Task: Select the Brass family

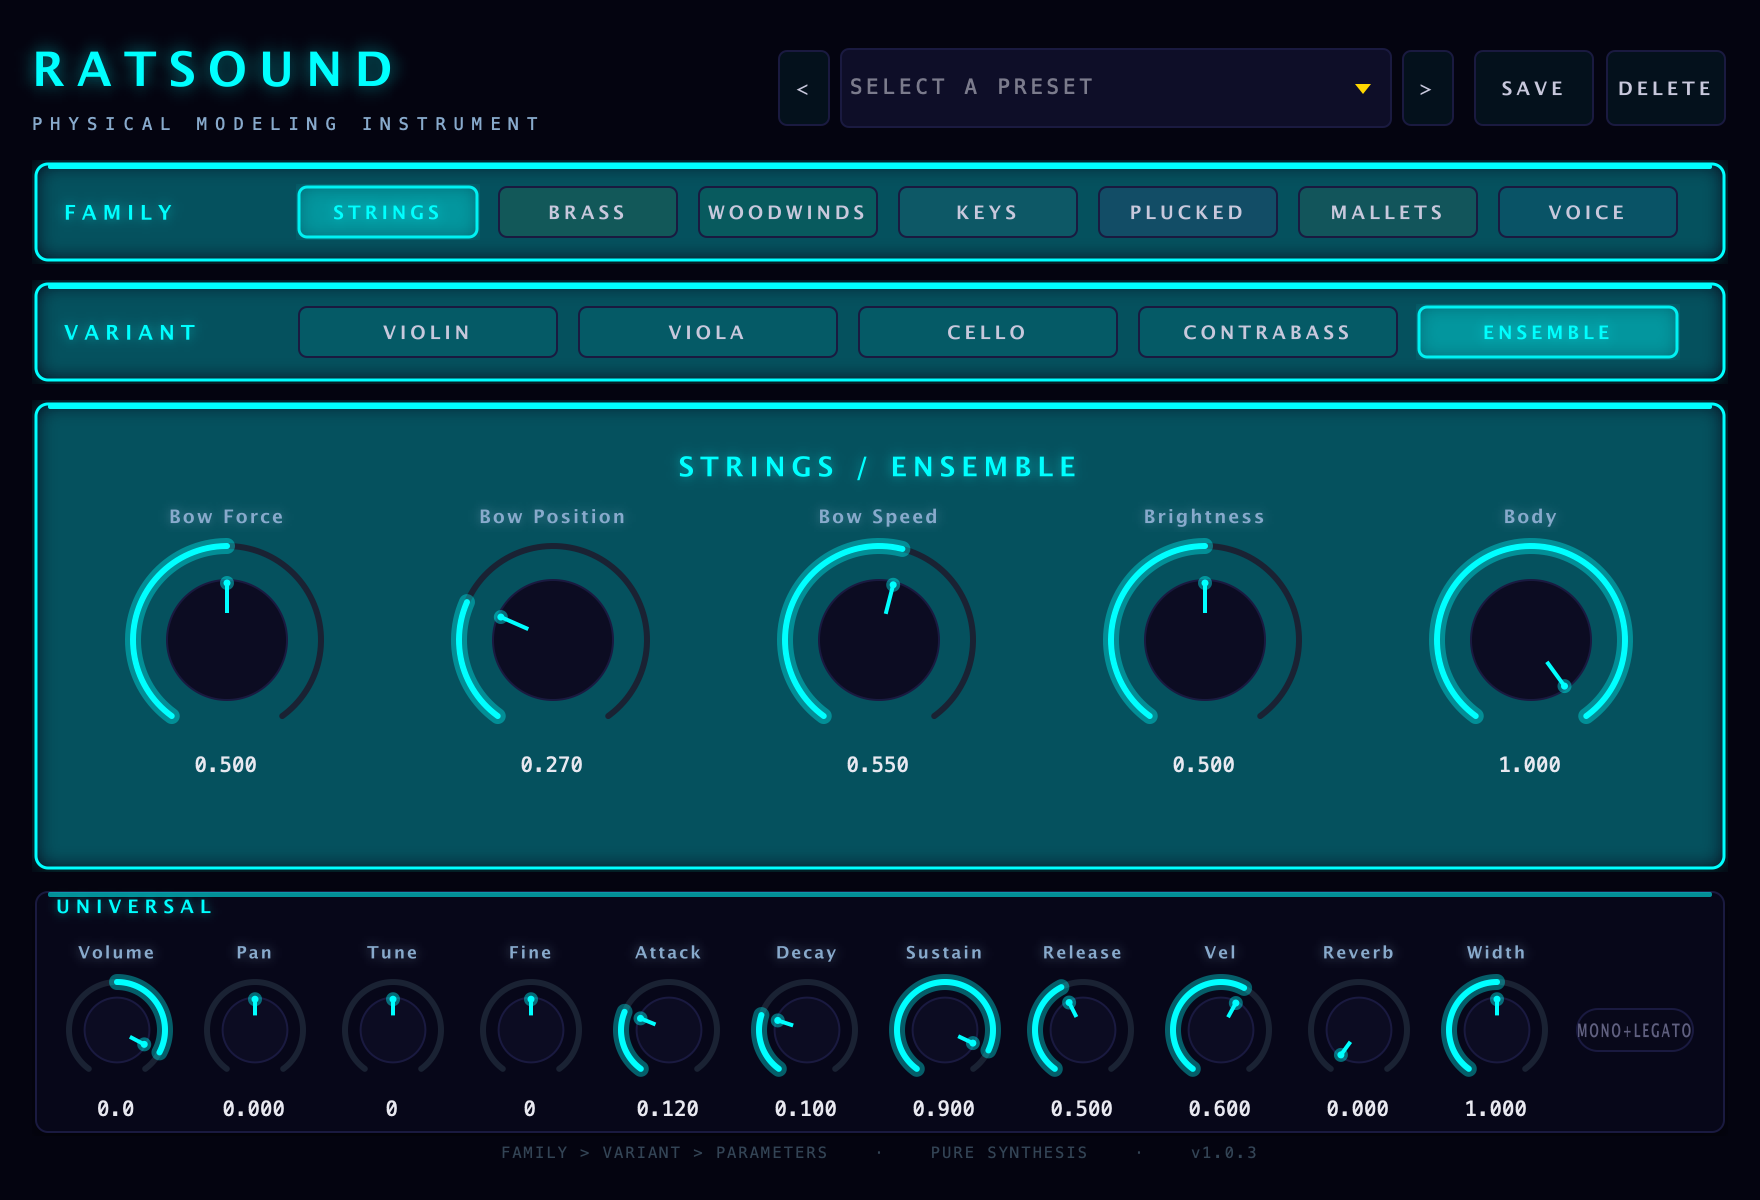Action: [588, 212]
